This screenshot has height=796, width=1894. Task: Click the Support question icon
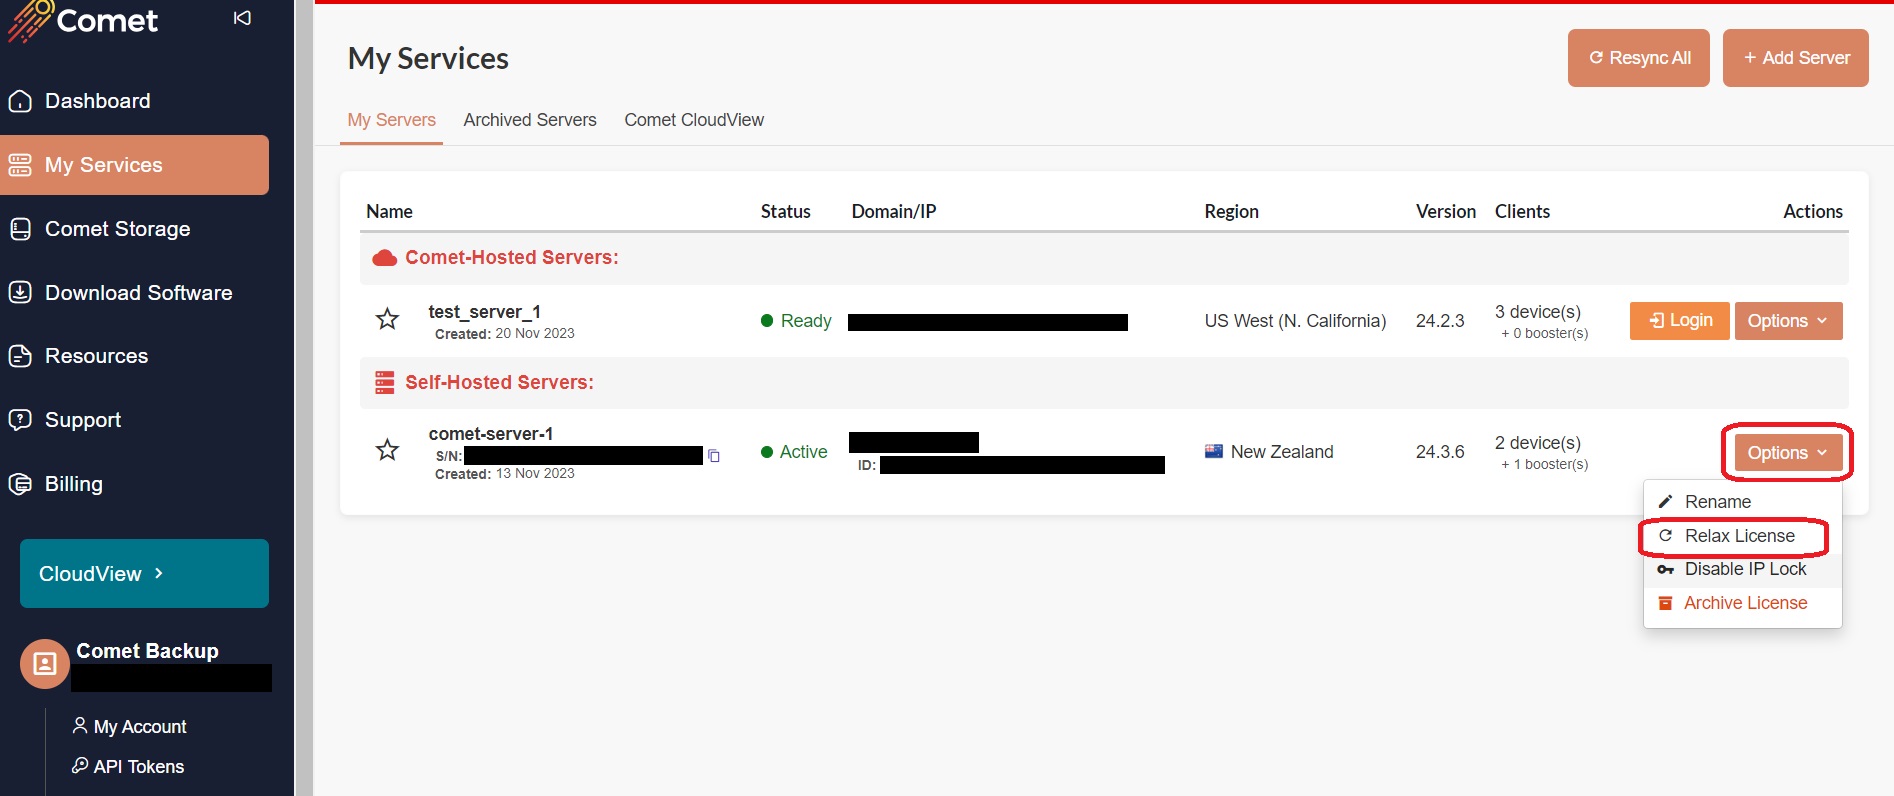[x=20, y=420]
